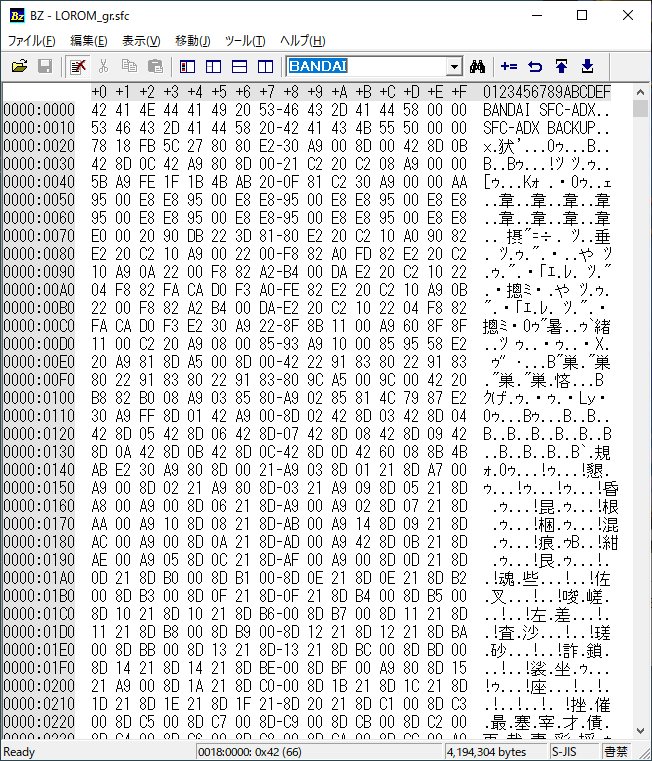This screenshot has width=652, height=761.
Task: Click the jump to file top icon
Action: [561, 66]
